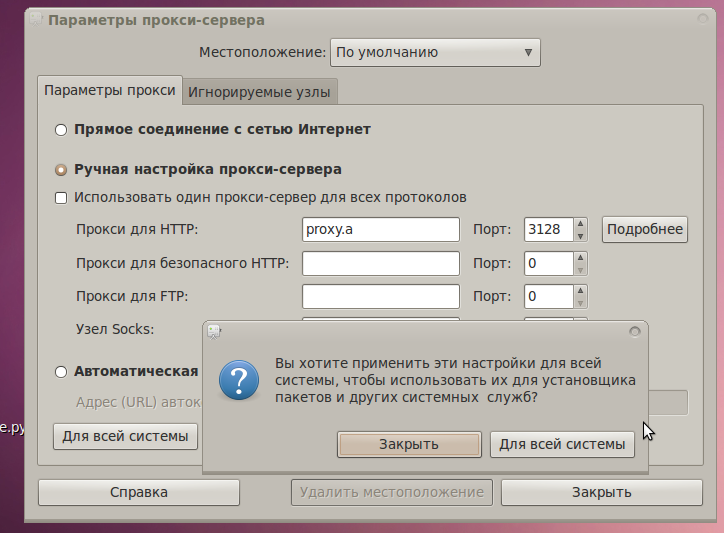724x533 pixels.
Task: Enable 'Использовать один прокси-сервер для всех протоколов' checkbox
Action: pyautogui.click(x=62, y=198)
